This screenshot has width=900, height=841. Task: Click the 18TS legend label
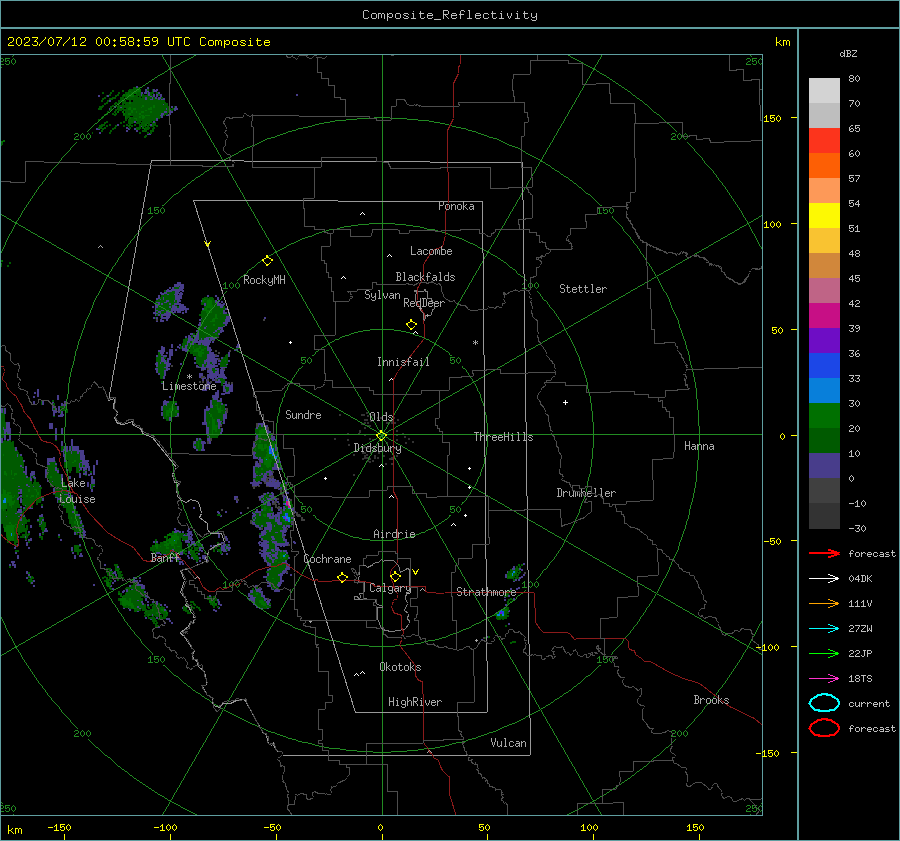point(860,679)
